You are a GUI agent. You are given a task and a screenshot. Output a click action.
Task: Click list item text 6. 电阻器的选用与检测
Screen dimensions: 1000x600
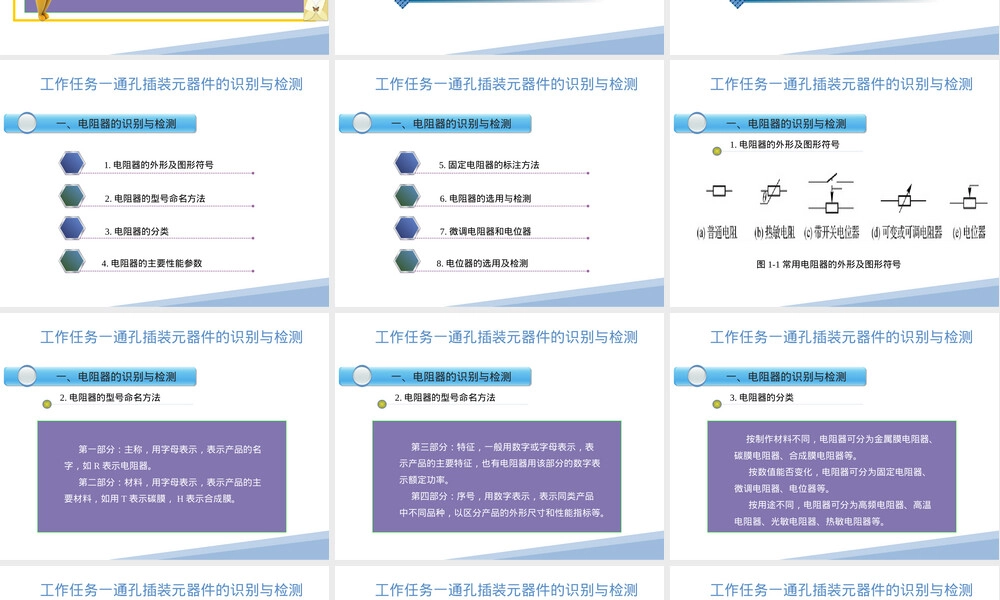[x=485, y=199]
